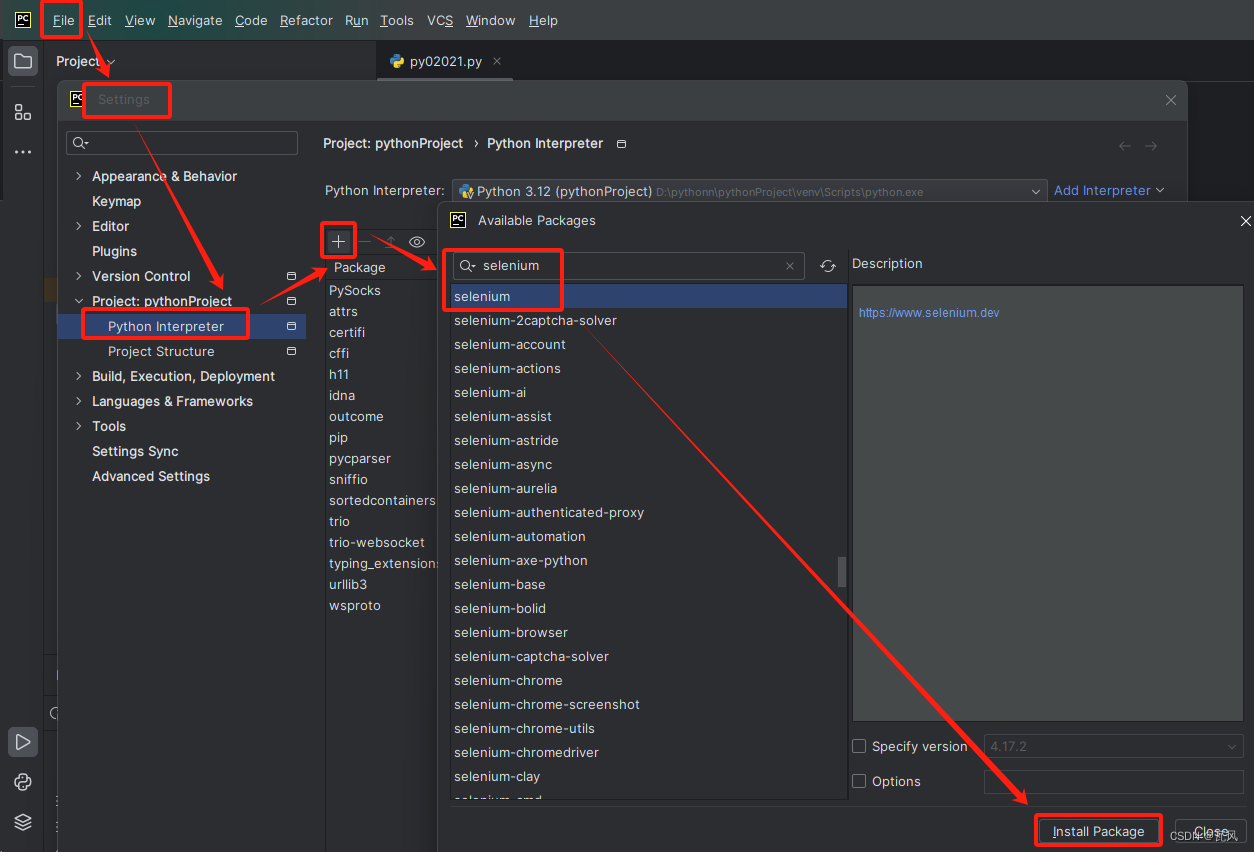Image resolution: width=1254 pixels, height=852 pixels.
Task: Open the Edit menu
Action: coord(100,20)
